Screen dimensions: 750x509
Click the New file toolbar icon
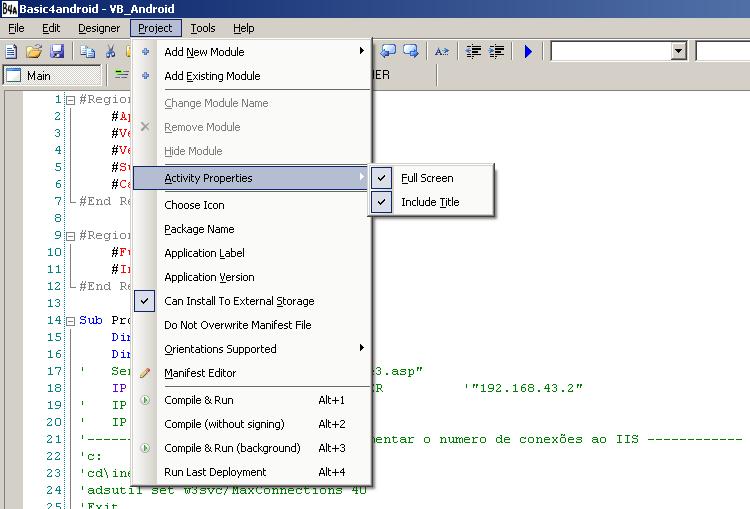point(11,51)
